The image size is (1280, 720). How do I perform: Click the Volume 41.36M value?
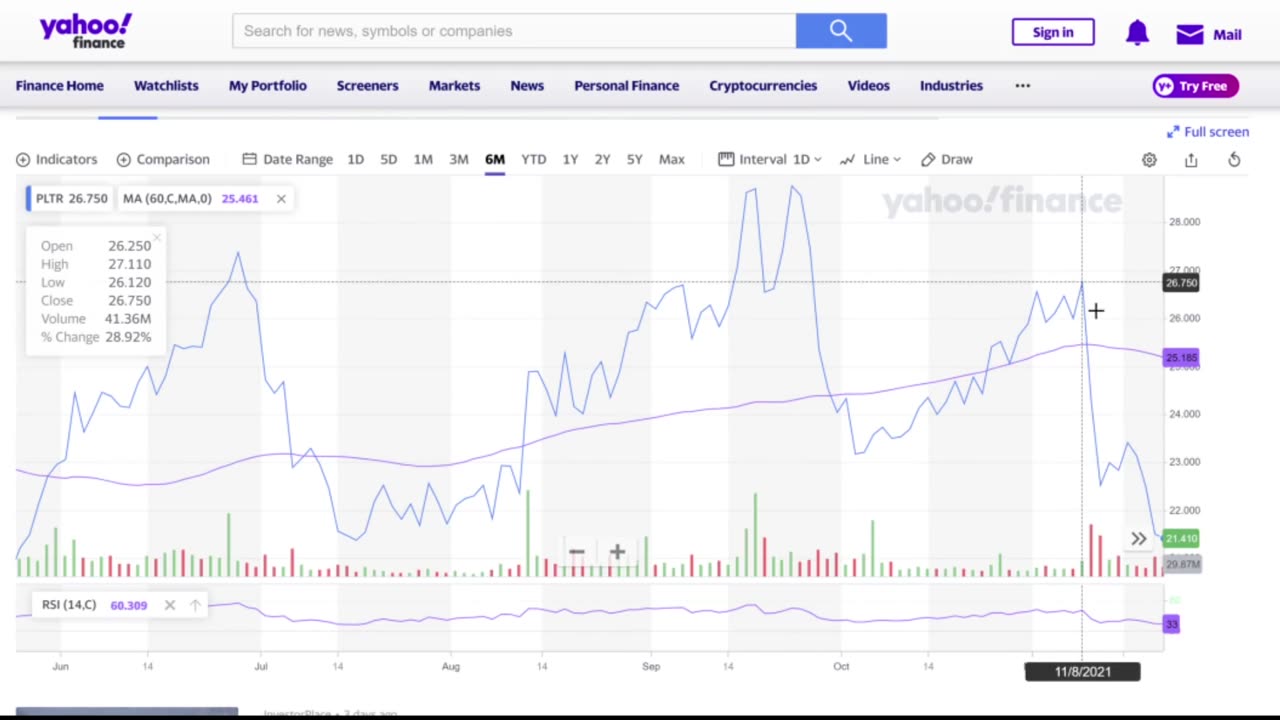[x=128, y=319]
